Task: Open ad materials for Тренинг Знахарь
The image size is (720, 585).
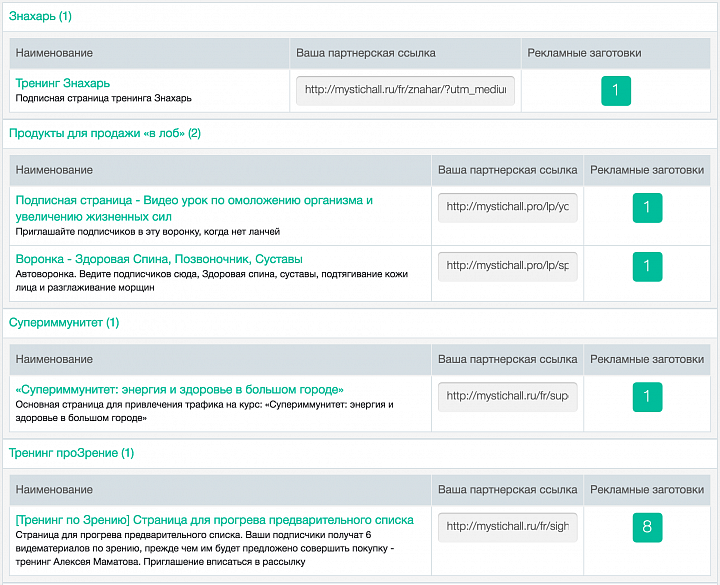Action: tap(615, 91)
